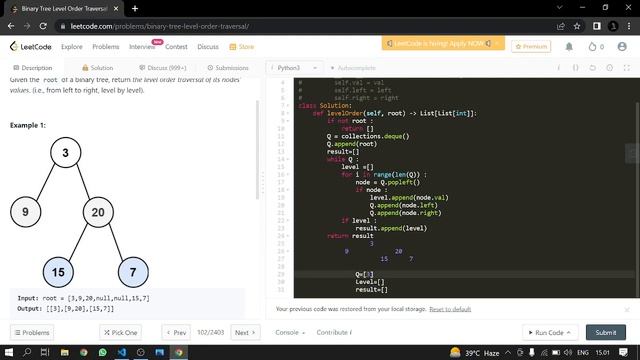Click the Reset to default link
The image size is (640, 360).
(450, 309)
